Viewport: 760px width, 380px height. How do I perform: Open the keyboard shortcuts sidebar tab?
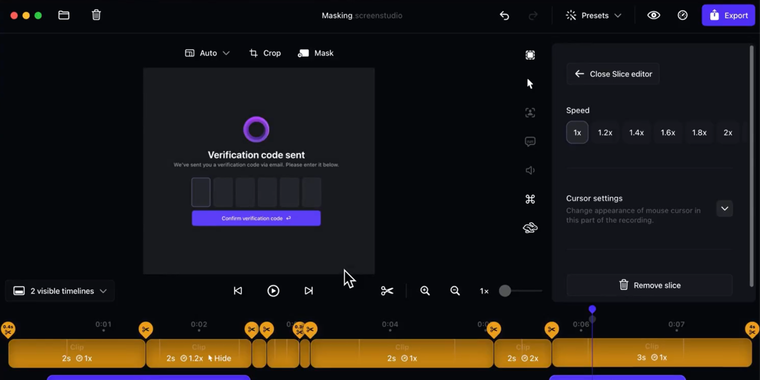[x=530, y=199]
